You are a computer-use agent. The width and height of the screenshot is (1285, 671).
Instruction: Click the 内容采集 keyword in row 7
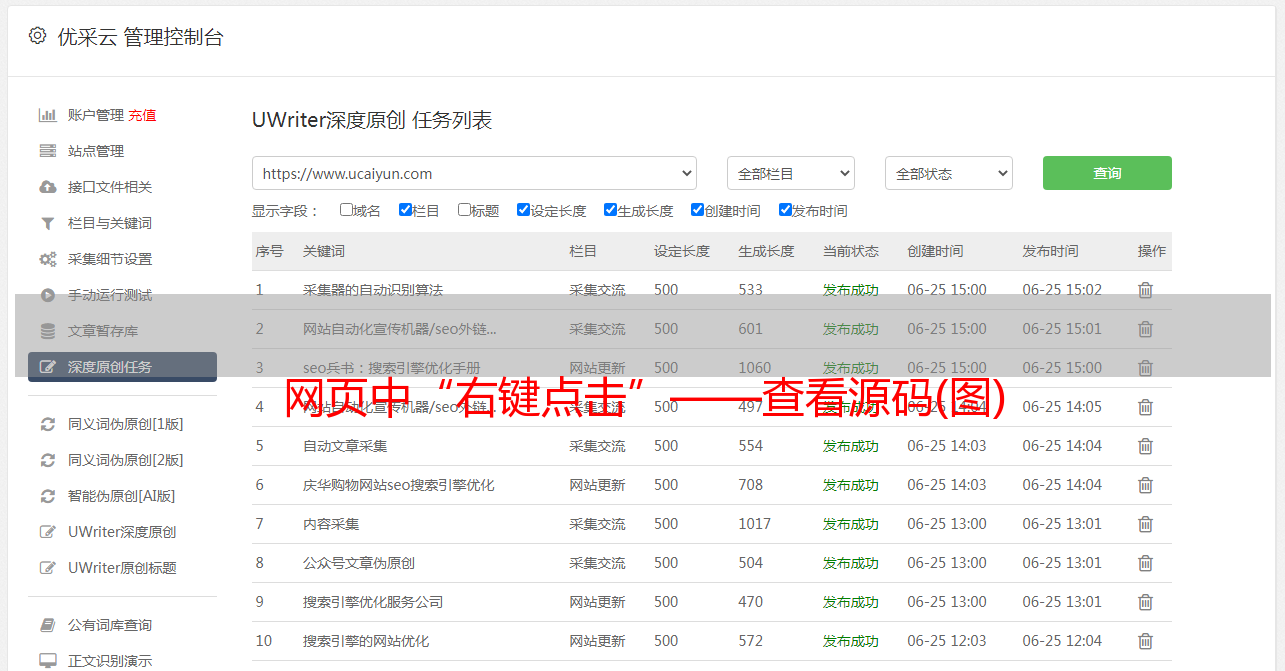pyautogui.click(x=331, y=524)
